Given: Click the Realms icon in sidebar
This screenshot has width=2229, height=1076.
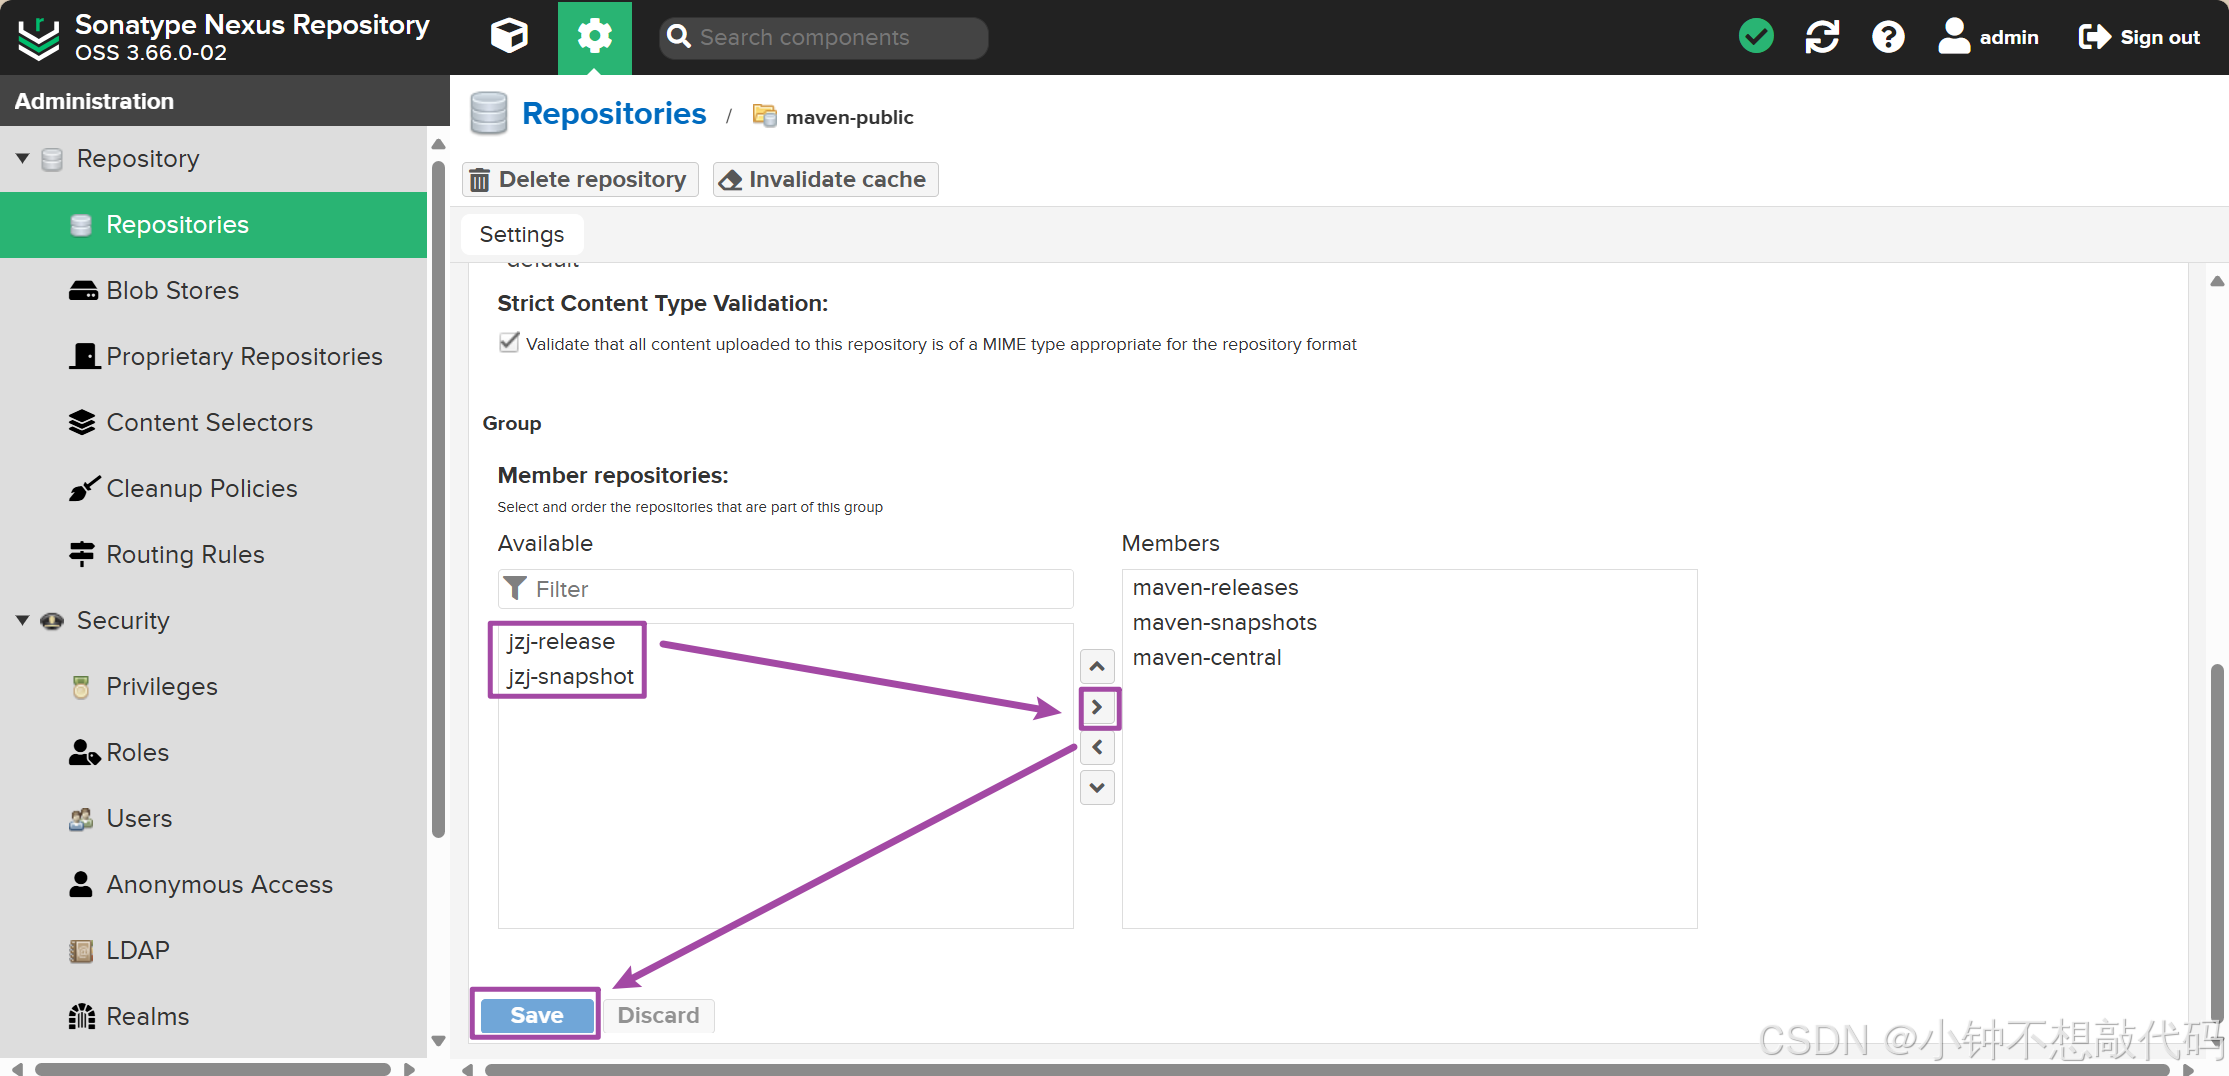Looking at the screenshot, I should point(82,1017).
